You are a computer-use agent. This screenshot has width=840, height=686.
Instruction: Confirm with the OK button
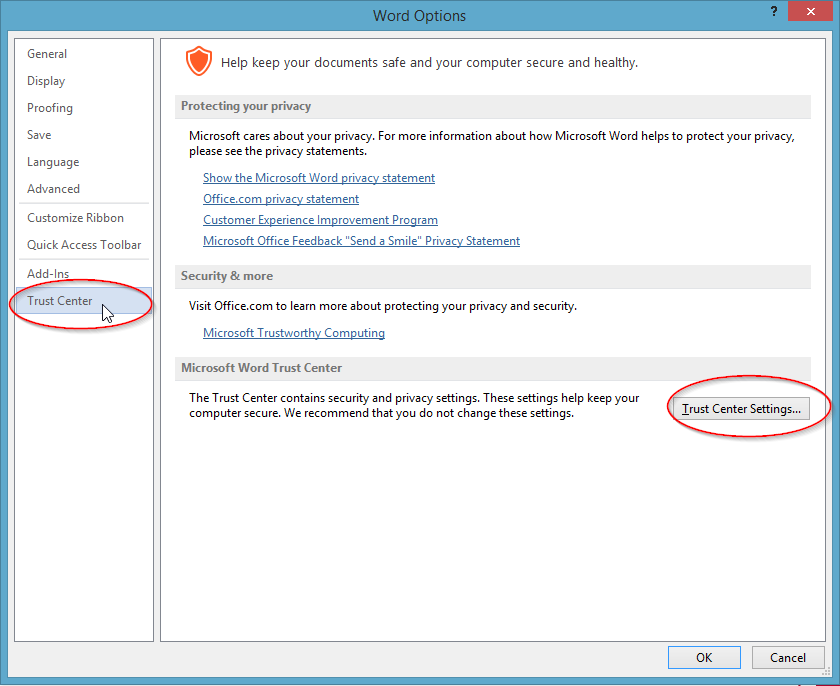(704, 657)
